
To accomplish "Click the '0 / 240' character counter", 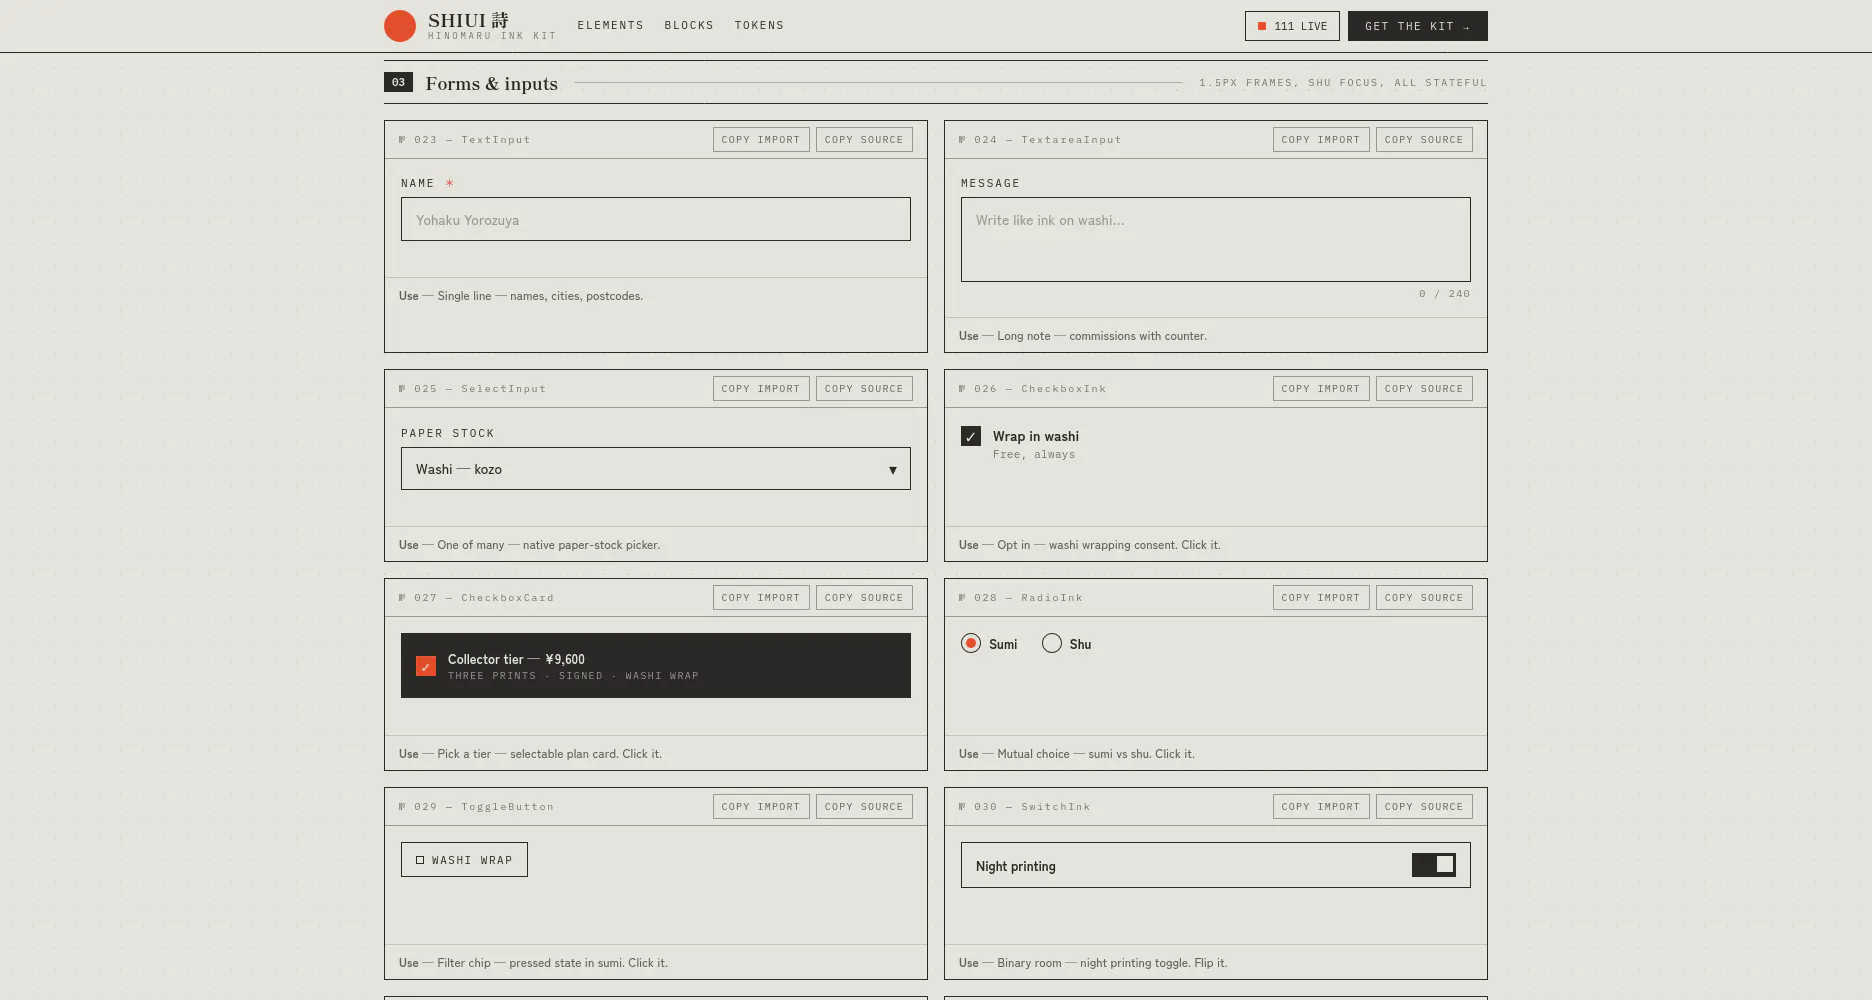I will click(1444, 294).
